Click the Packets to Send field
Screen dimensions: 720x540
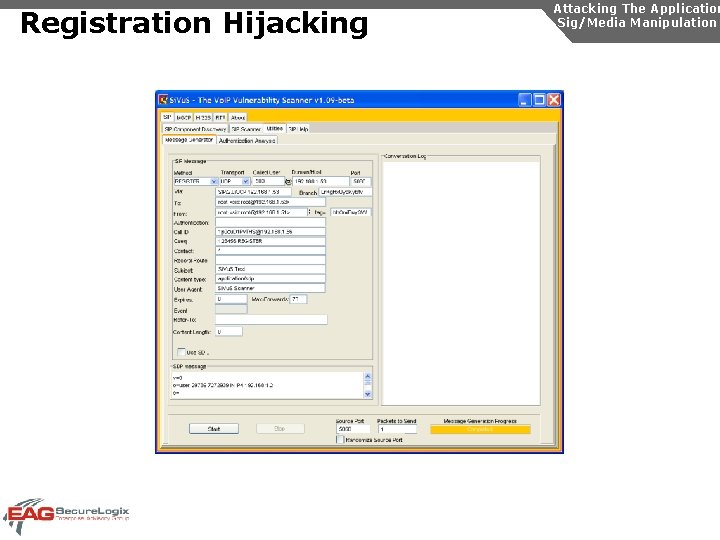pos(397,429)
